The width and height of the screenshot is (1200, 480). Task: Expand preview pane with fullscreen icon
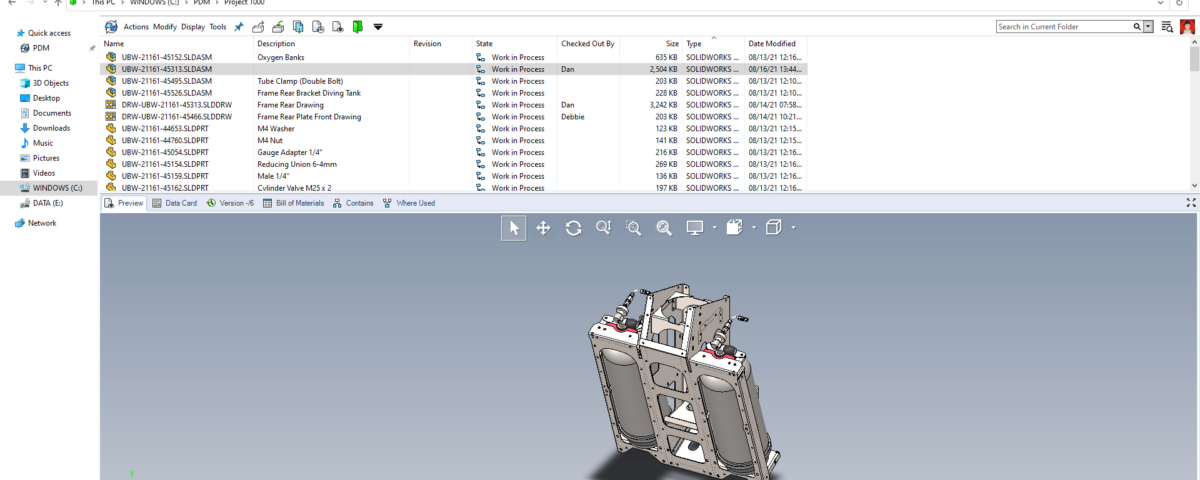[x=1190, y=203]
